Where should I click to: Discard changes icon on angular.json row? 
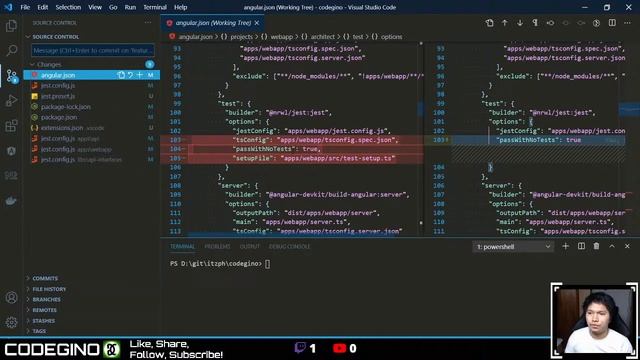(130, 75)
